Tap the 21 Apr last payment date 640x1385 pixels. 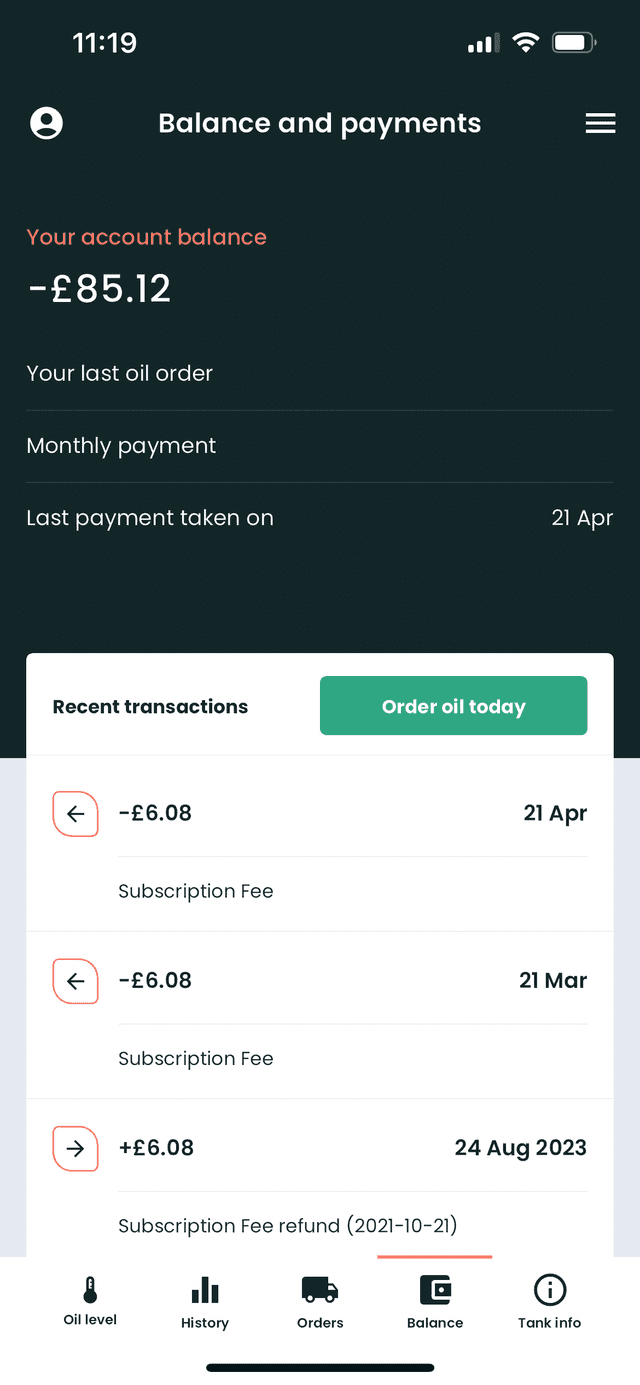coord(582,517)
